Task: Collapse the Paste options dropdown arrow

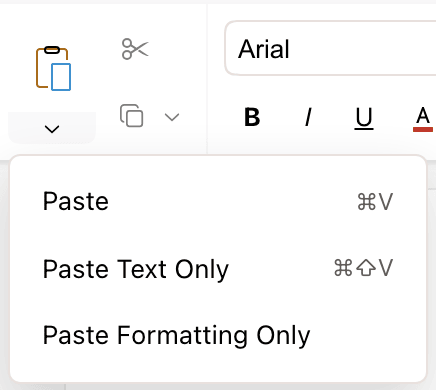Action: (52, 128)
